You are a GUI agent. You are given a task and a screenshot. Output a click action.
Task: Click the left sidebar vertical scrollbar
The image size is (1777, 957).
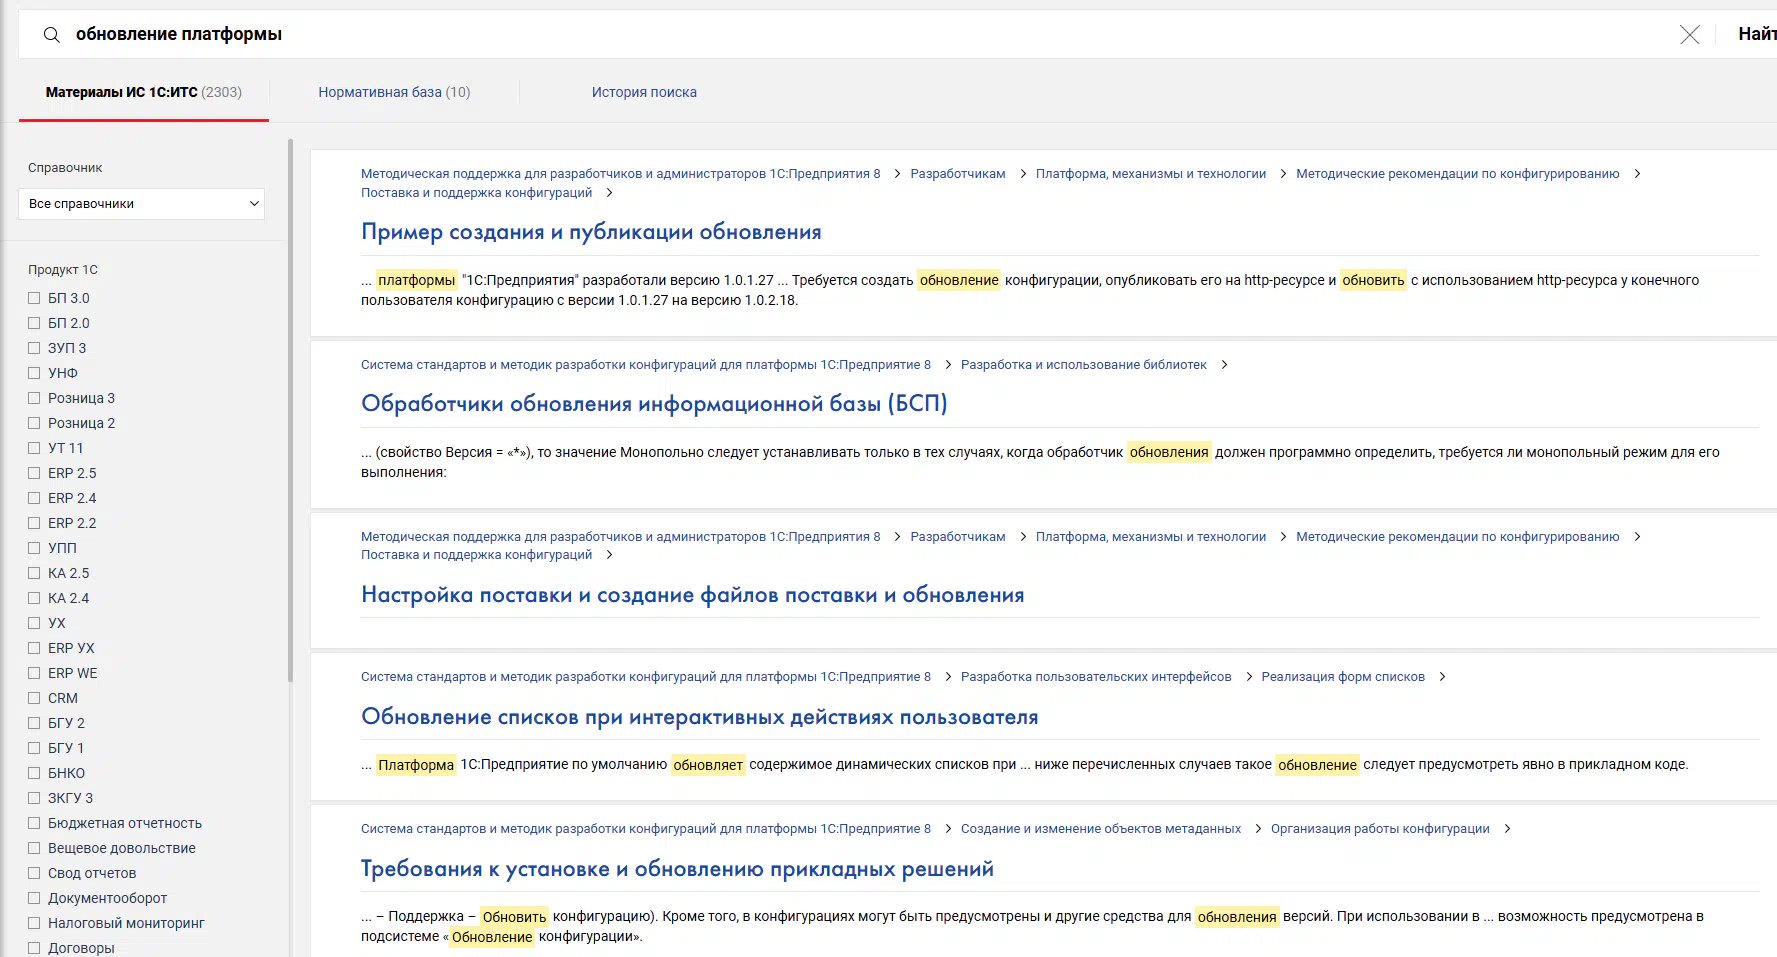click(291, 410)
